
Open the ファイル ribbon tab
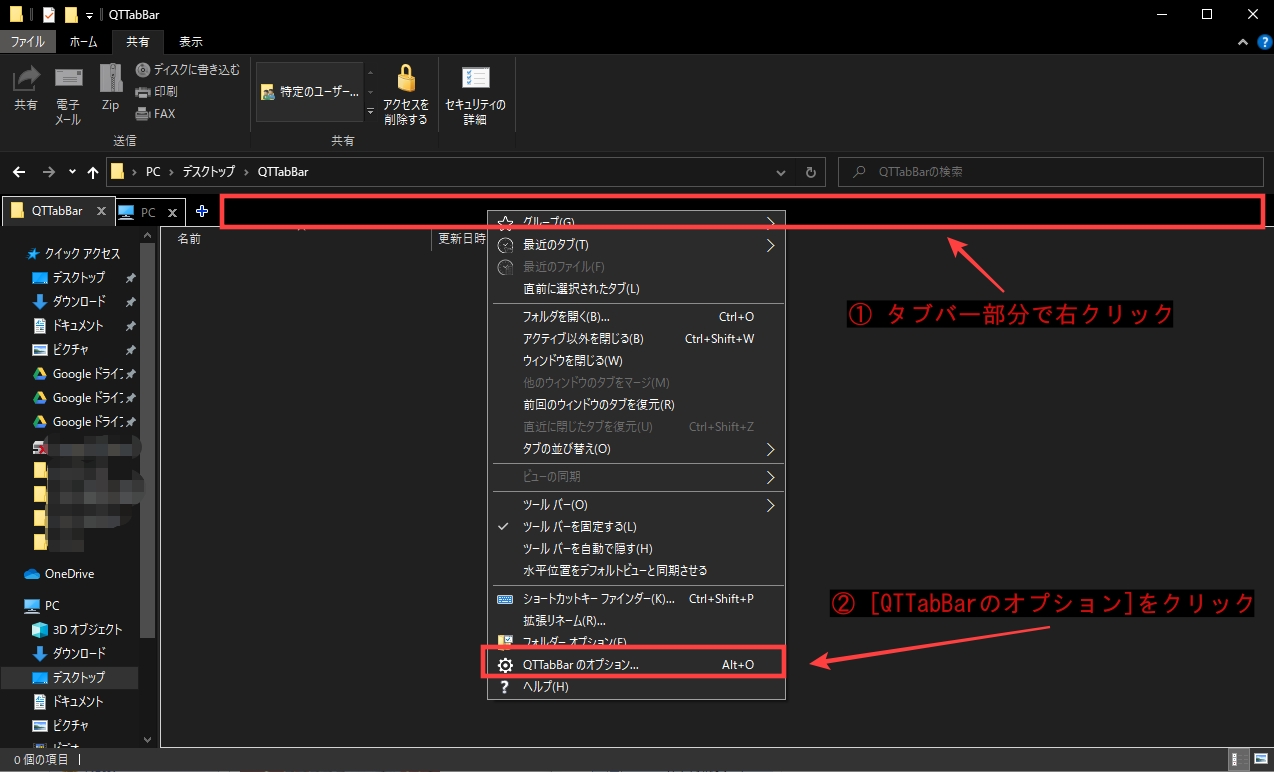(x=27, y=42)
